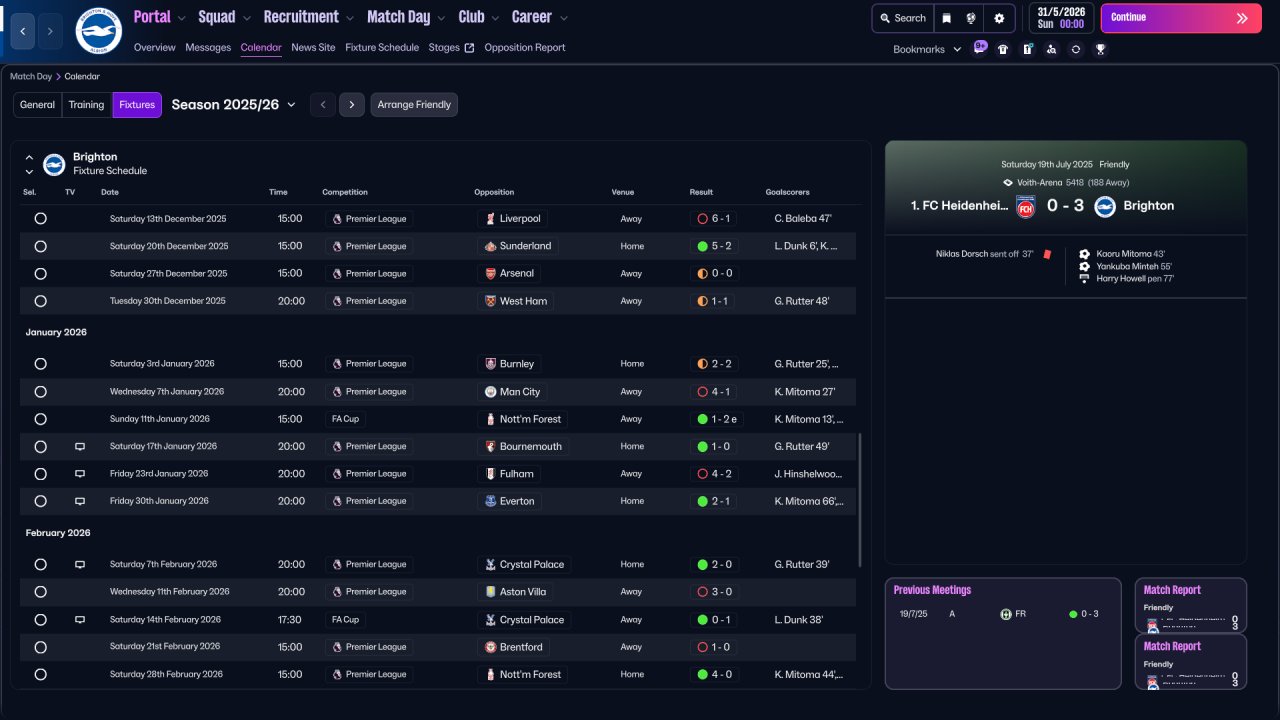Screen dimensions: 1280x720
Task: Click the Man City club crest
Action: pyautogui.click(x=490, y=392)
